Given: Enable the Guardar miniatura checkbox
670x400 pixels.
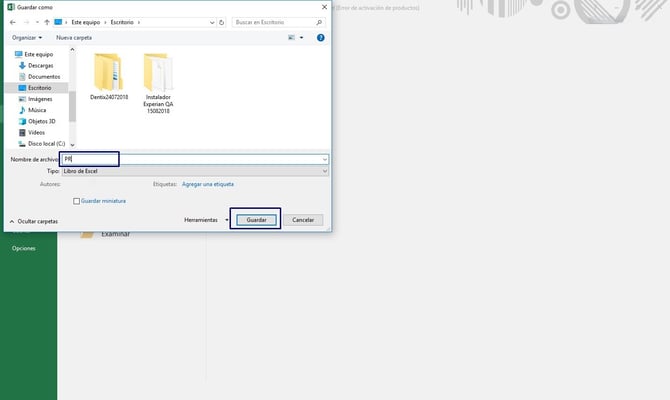Looking at the screenshot, I should (x=77, y=201).
